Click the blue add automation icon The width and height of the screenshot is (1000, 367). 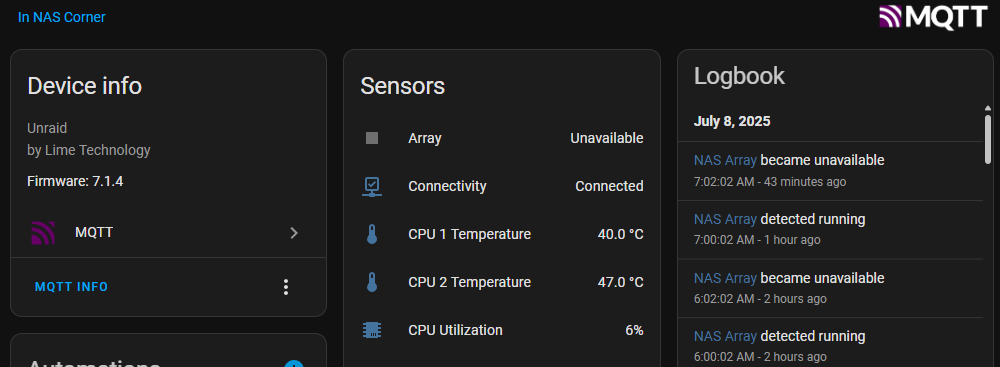(293, 364)
